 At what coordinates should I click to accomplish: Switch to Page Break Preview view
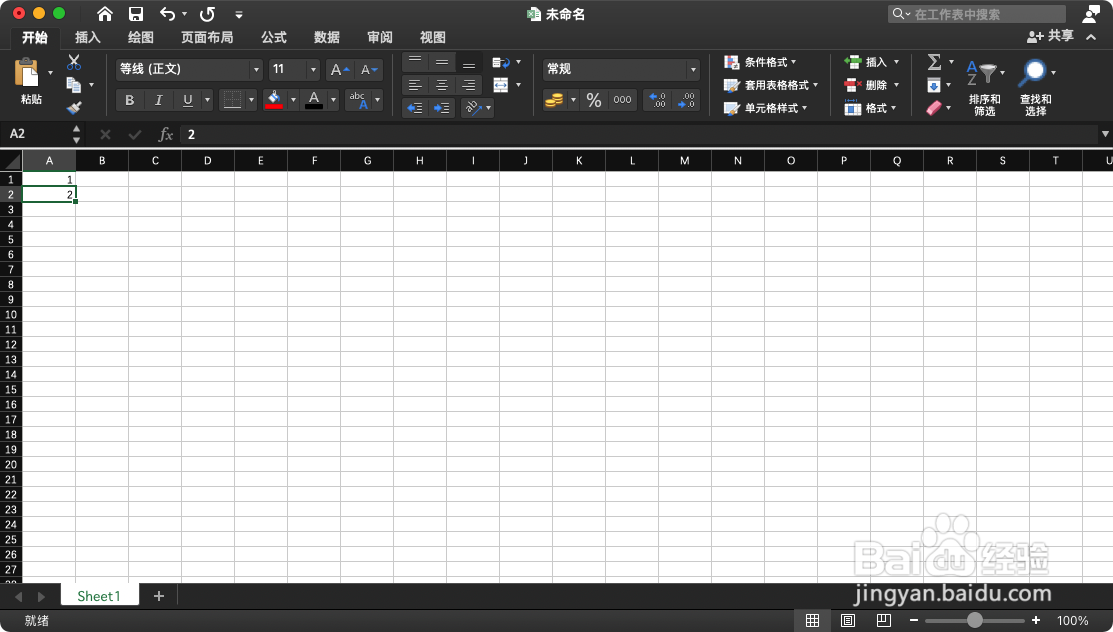884,621
